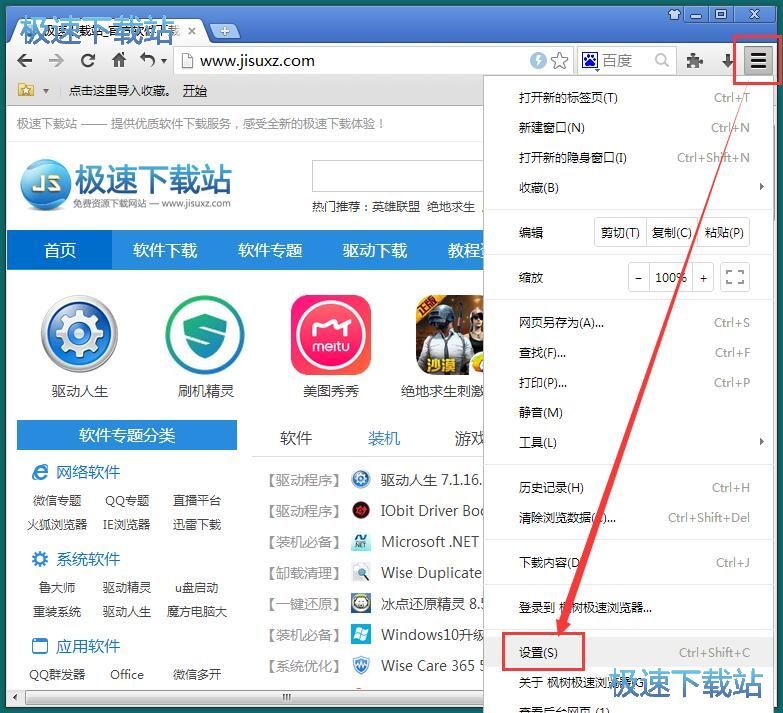783x713 pixels.
Task: Click the 应用软件 category link
Action: point(88,646)
